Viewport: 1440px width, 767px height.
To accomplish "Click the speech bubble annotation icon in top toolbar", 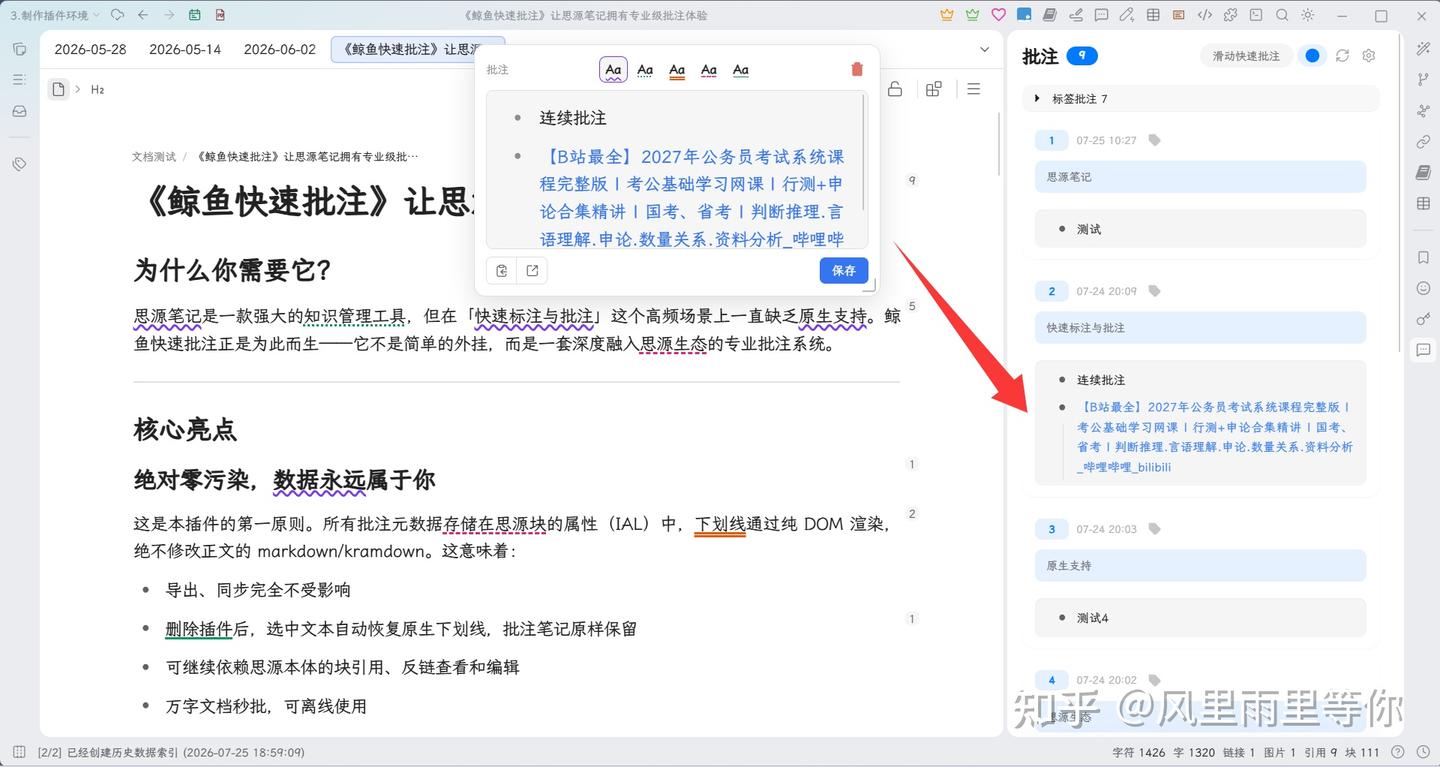I will pyautogui.click(x=1101, y=15).
